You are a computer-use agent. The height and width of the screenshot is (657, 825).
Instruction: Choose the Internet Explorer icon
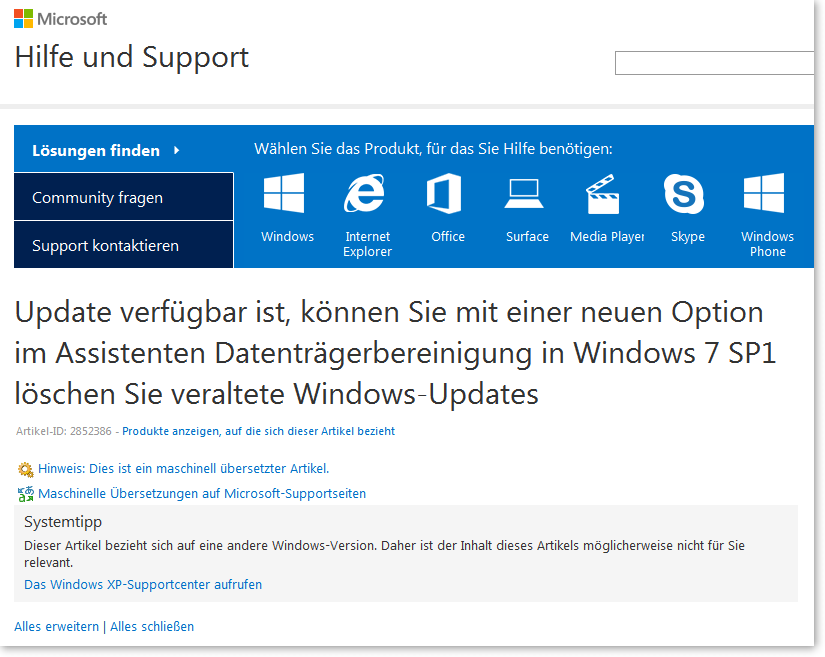tap(365, 194)
